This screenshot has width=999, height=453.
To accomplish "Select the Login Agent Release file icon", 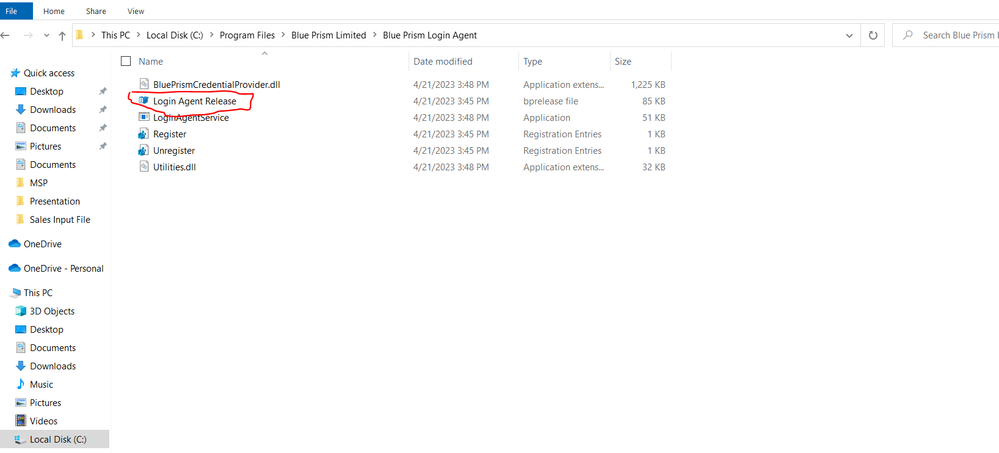I will pyautogui.click(x=144, y=101).
